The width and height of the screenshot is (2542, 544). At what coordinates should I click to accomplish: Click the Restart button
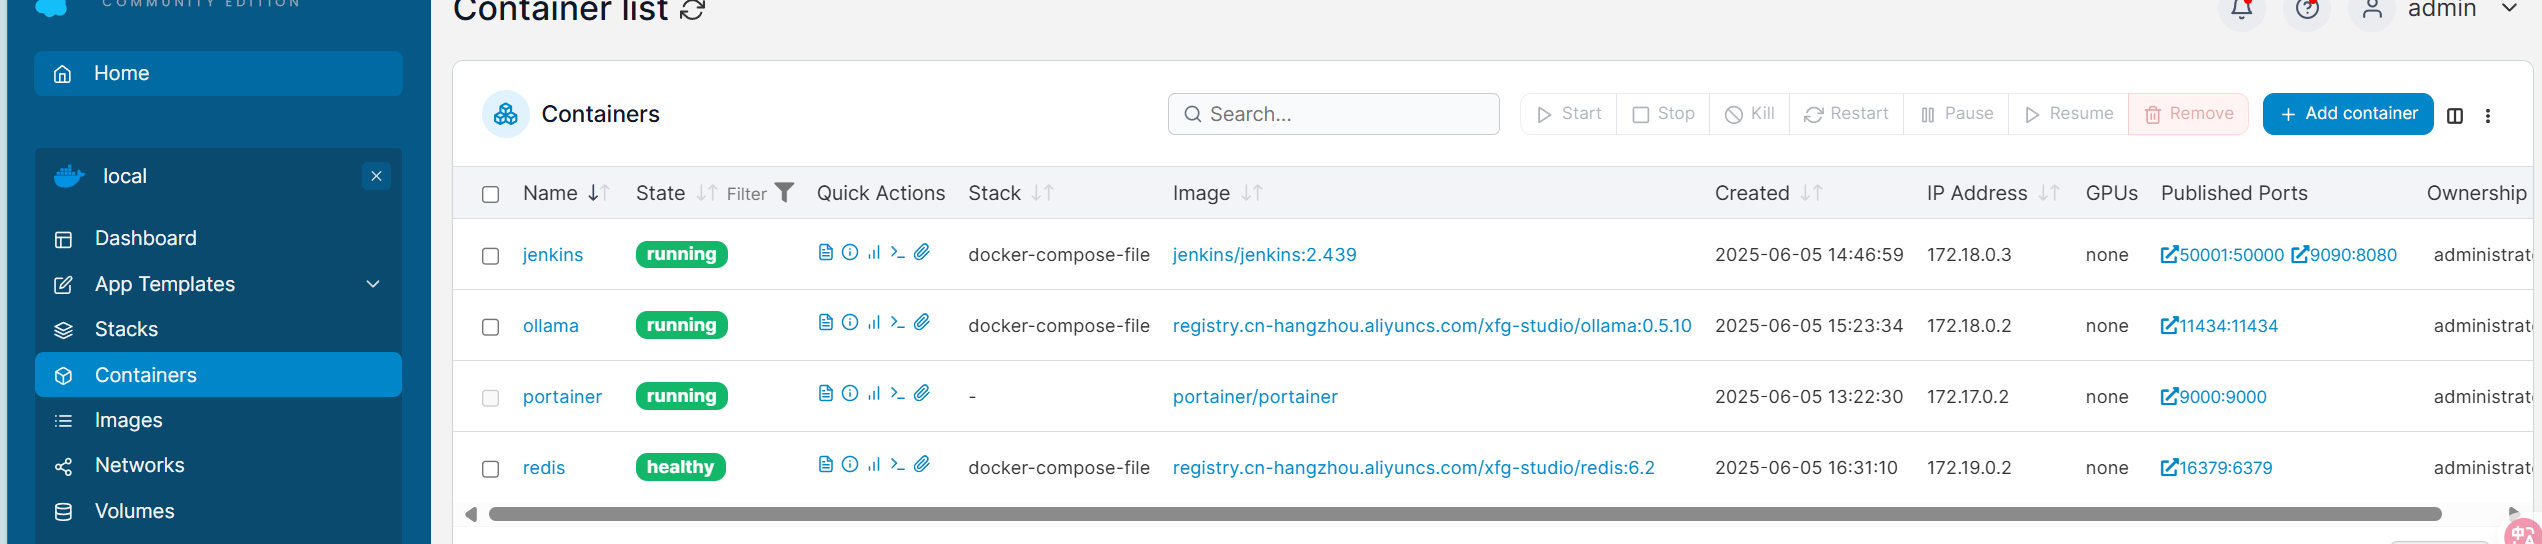(1846, 114)
